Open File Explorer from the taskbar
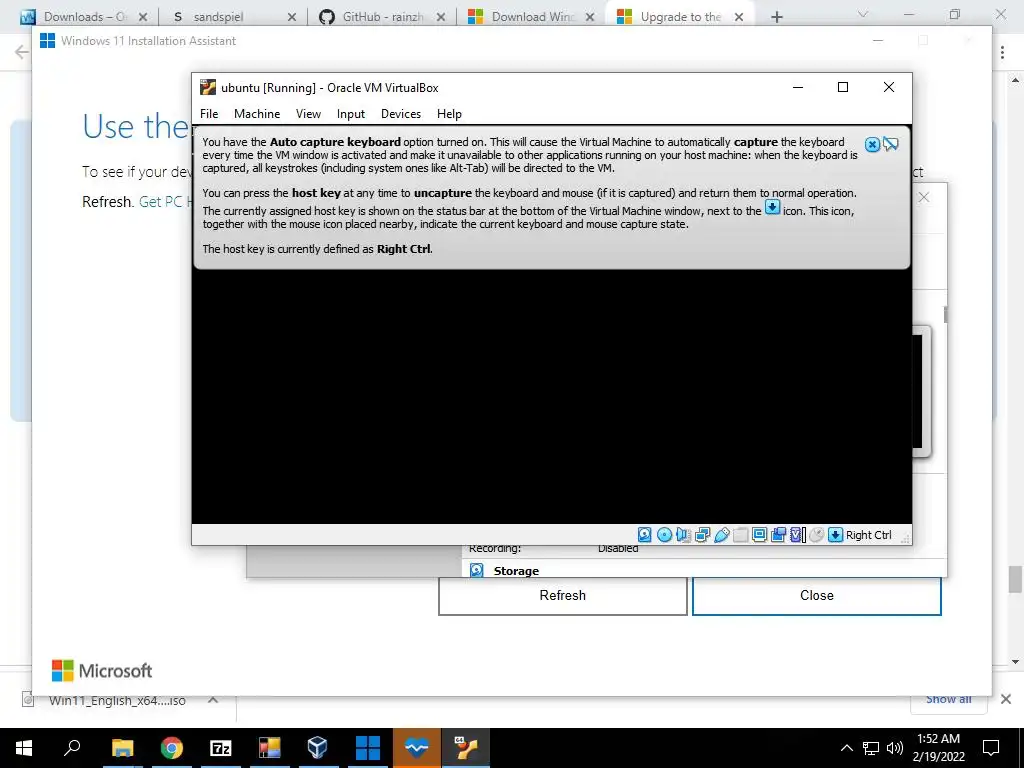Screen dimensions: 1024x768 click(122, 748)
